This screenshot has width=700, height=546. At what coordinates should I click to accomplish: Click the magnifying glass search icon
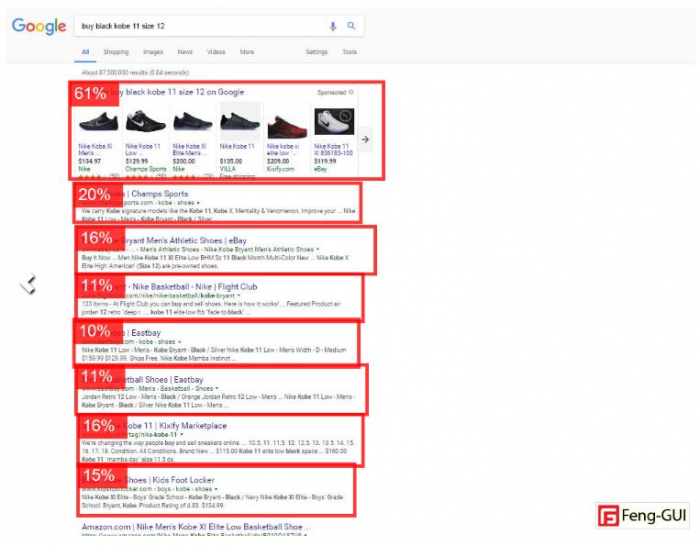tap(351, 26)
